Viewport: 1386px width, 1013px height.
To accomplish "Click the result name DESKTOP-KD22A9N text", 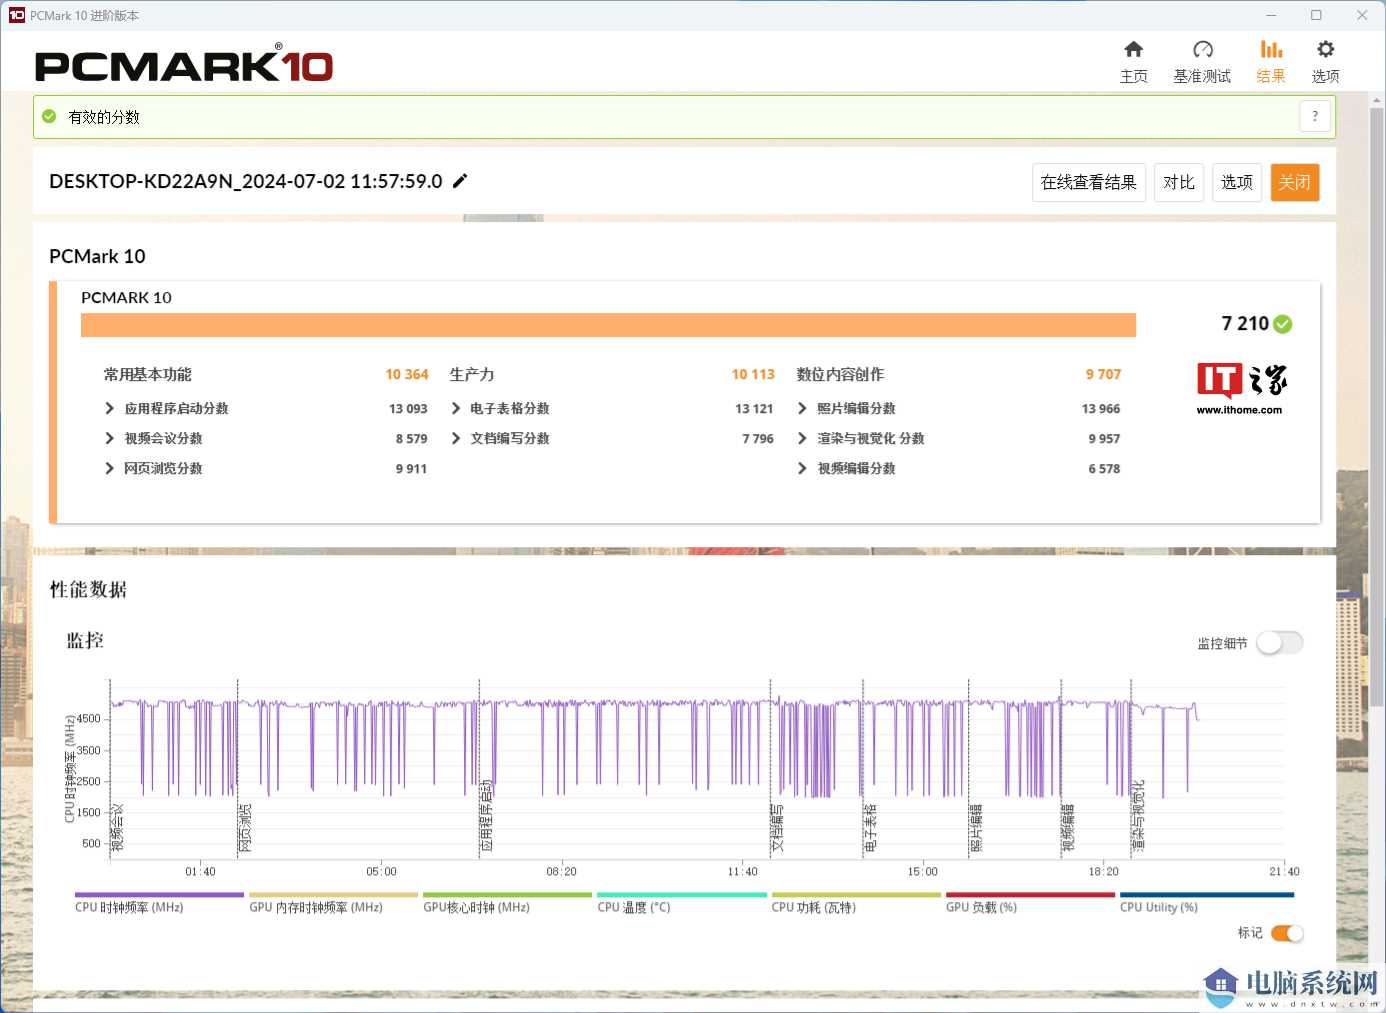I will 245,181.
